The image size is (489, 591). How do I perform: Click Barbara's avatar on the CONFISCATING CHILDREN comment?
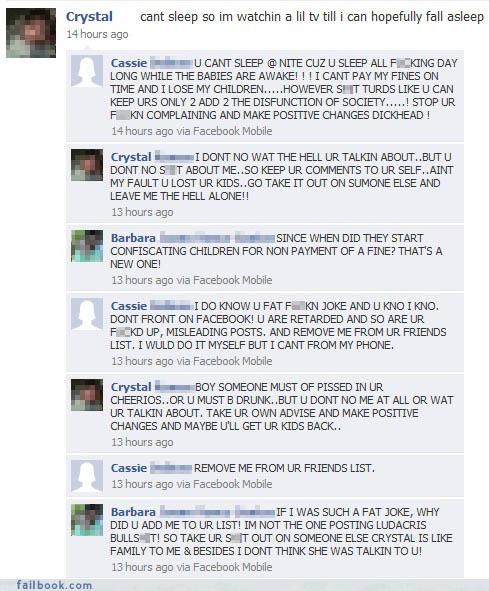[x=87, y=246]
